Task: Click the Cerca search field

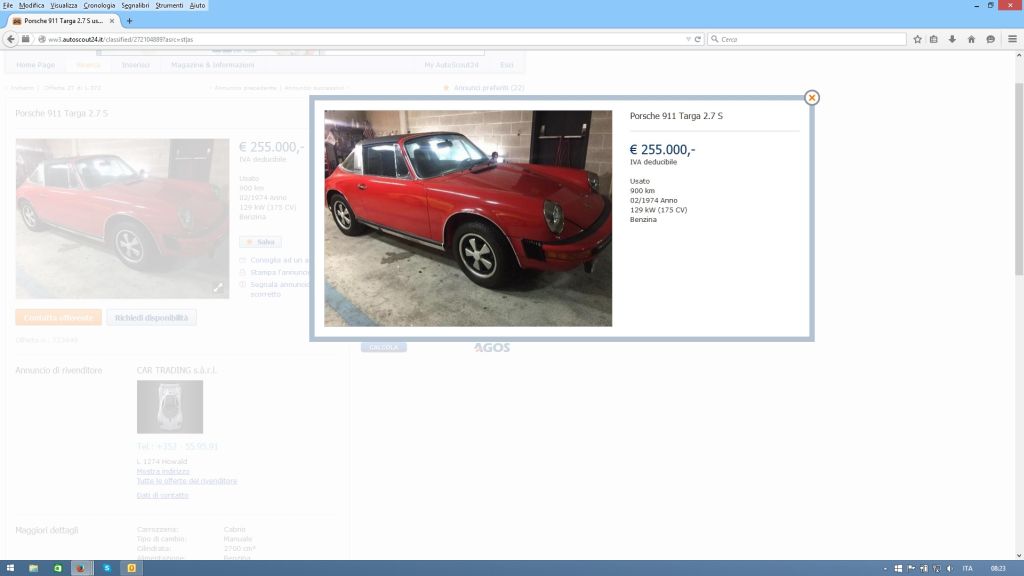Action: click(807, 39)
